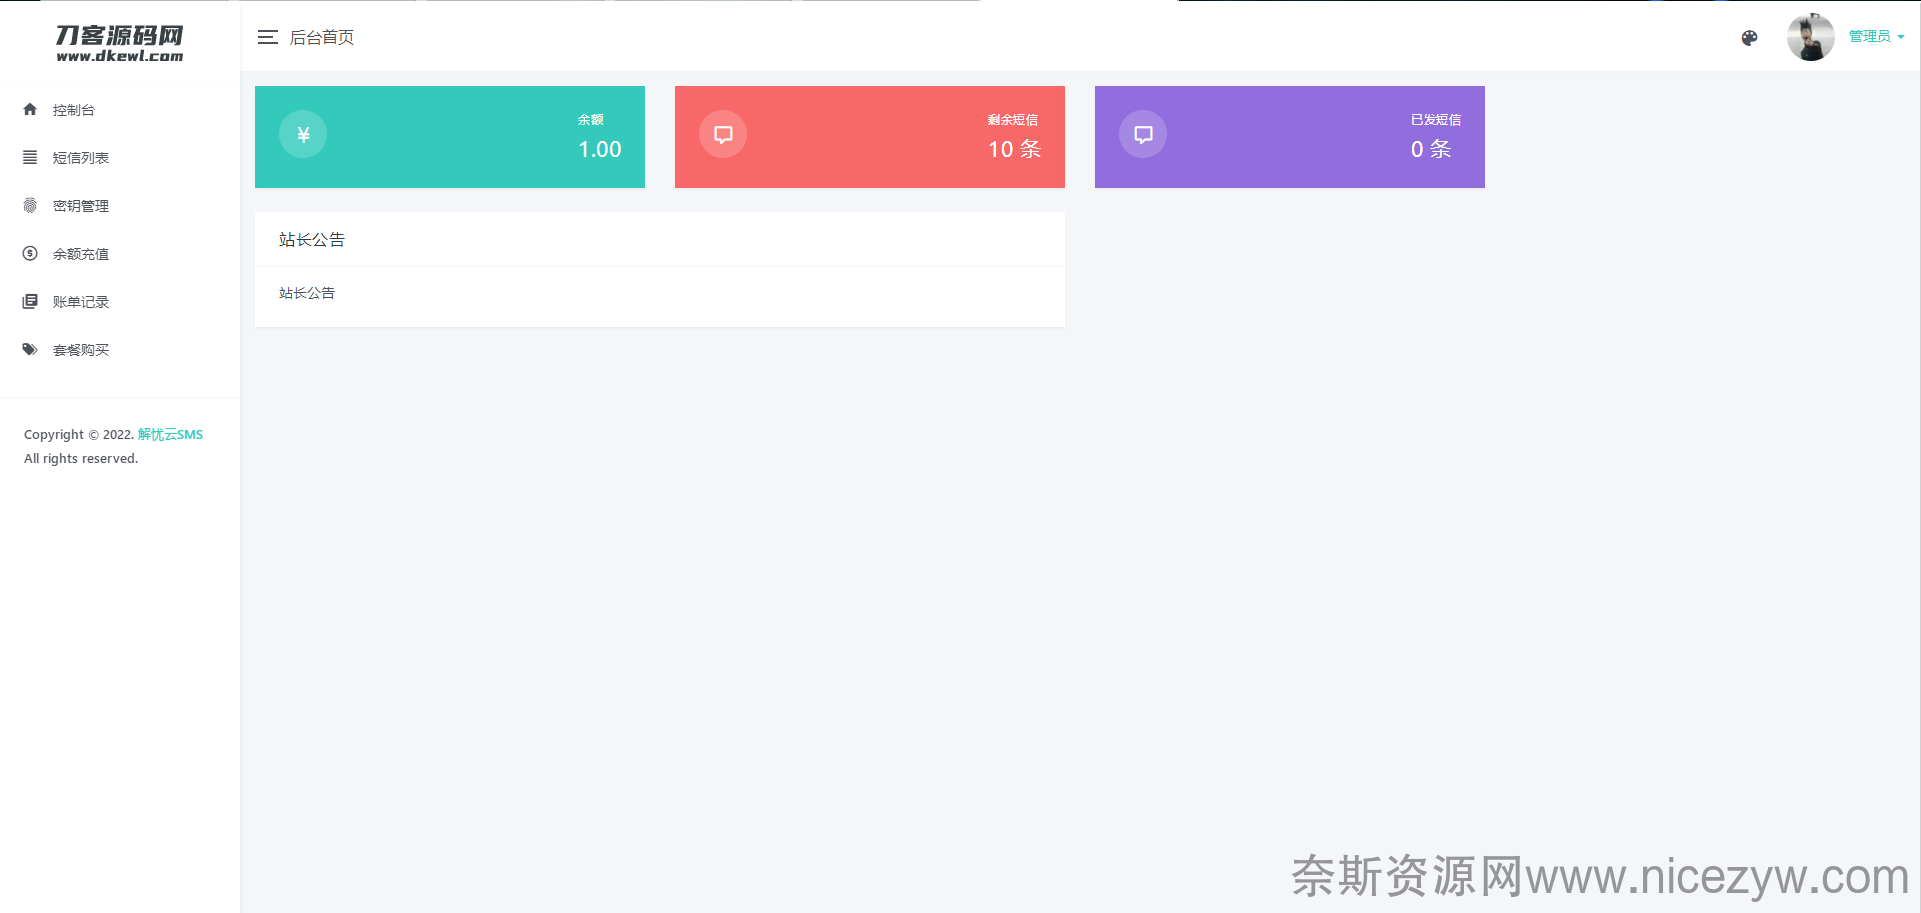Click the coin icon beside 余额充值
Screen dimensions: 1921x913
coord(30,253)
